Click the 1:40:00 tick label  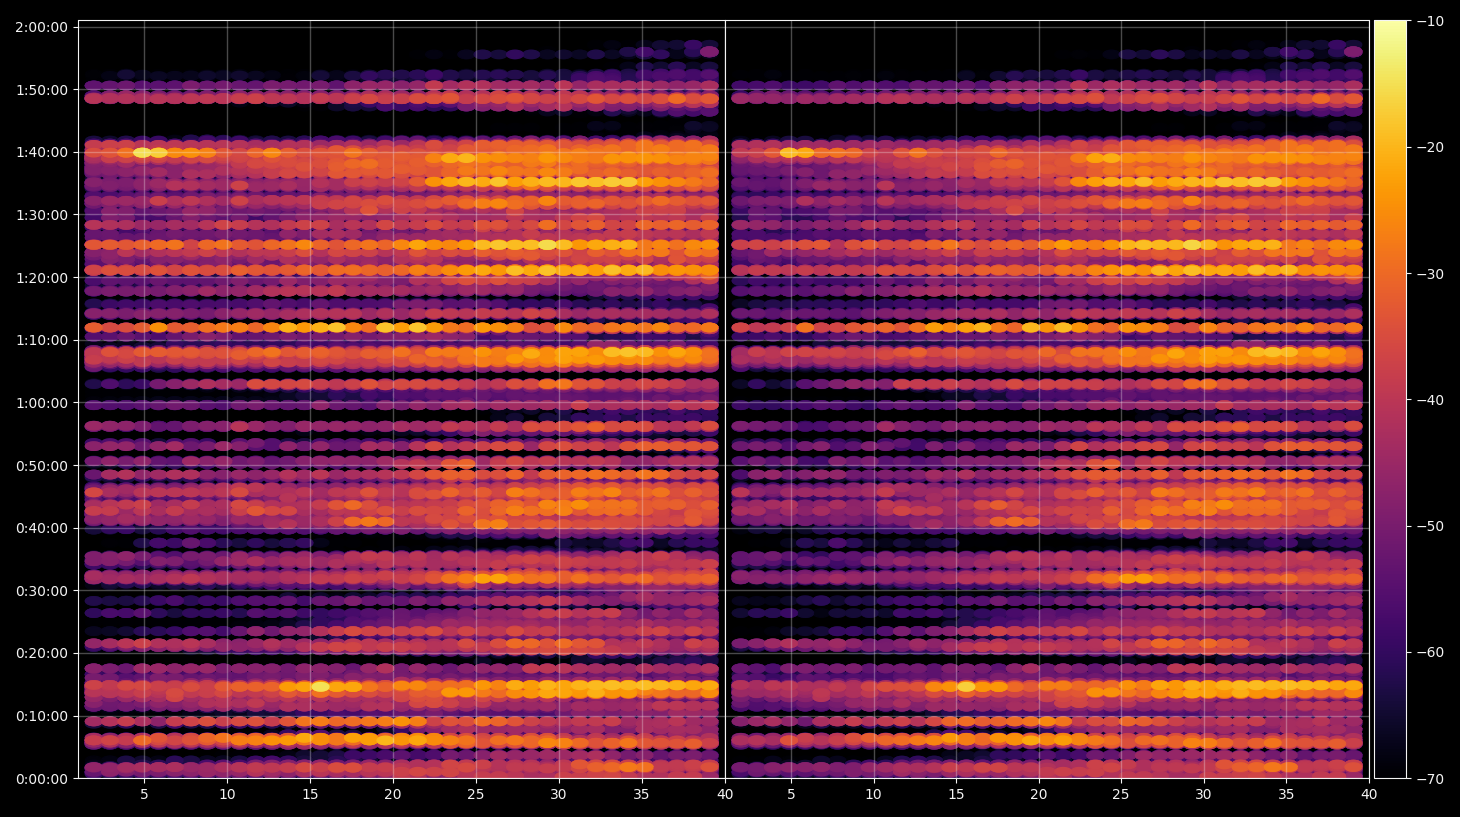[x=41, y=152]
